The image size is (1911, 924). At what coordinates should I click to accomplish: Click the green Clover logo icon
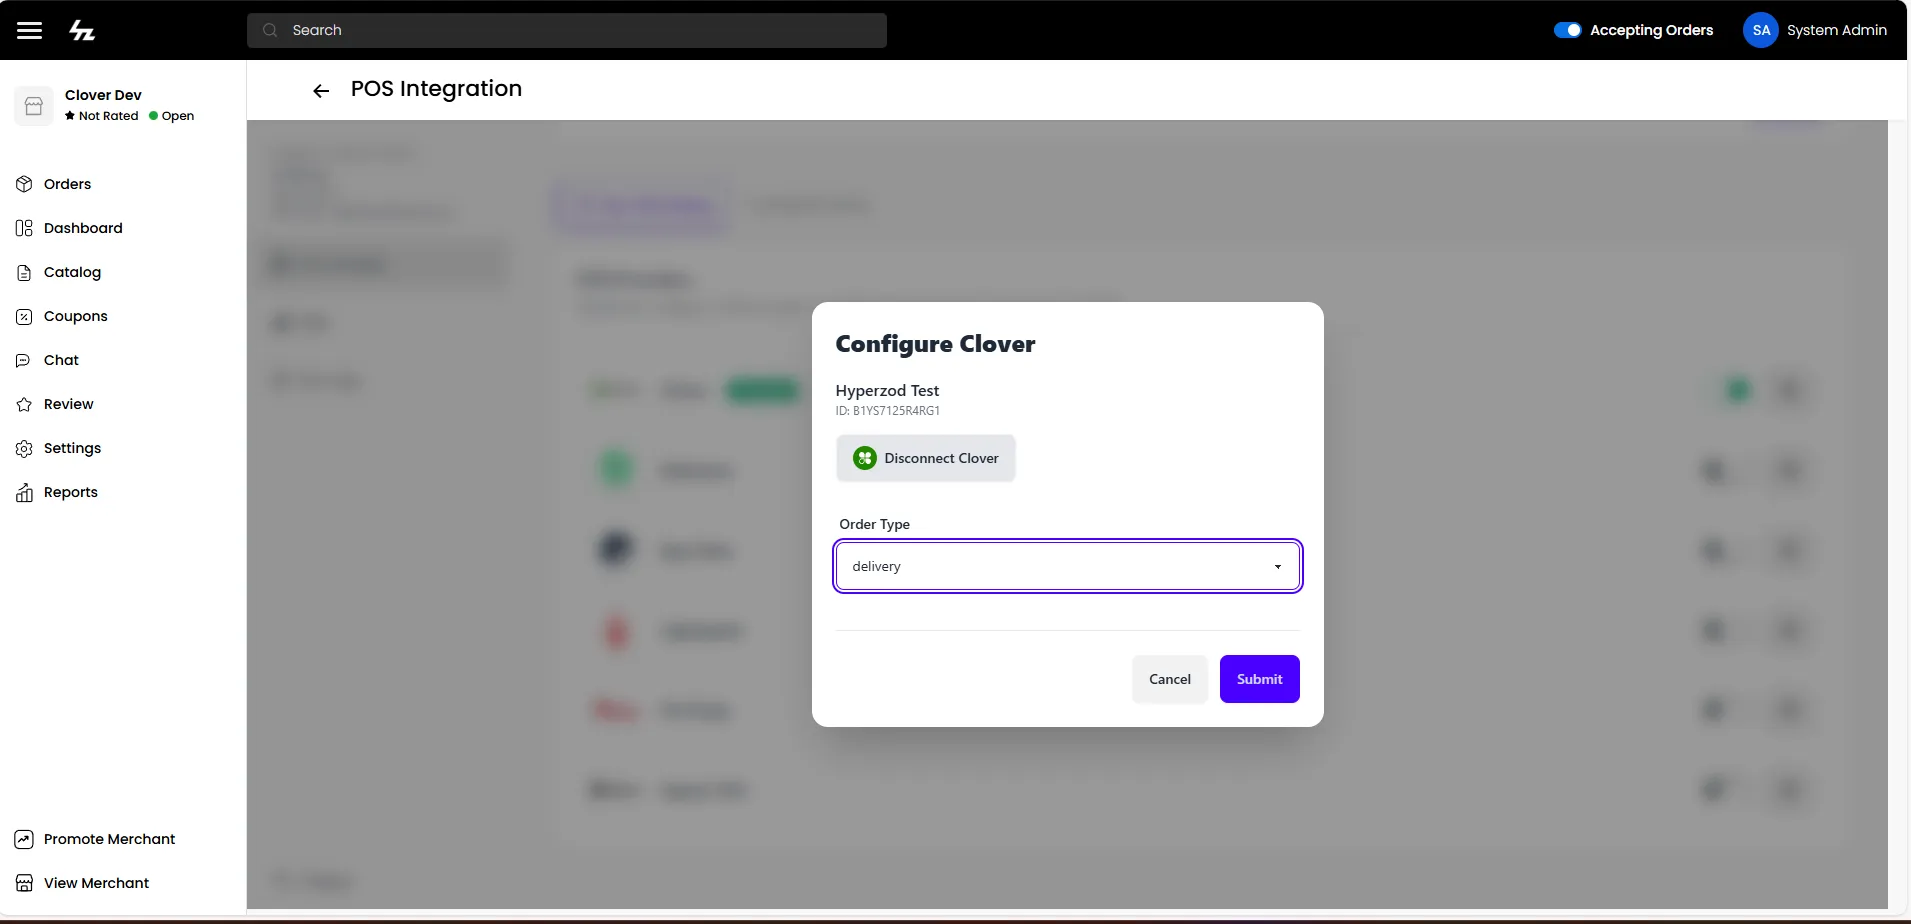coord(865,458)
